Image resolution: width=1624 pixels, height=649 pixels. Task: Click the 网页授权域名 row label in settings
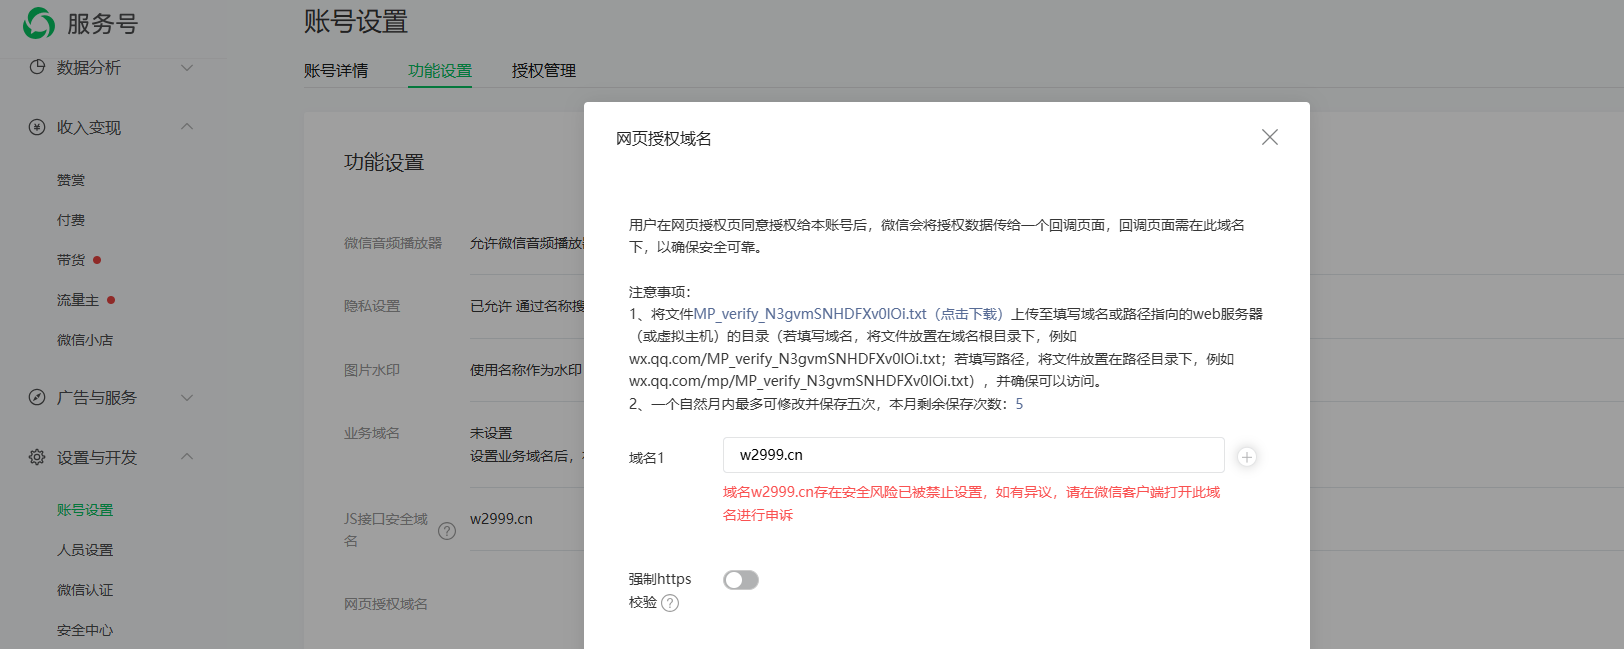[x=386, y=604]
